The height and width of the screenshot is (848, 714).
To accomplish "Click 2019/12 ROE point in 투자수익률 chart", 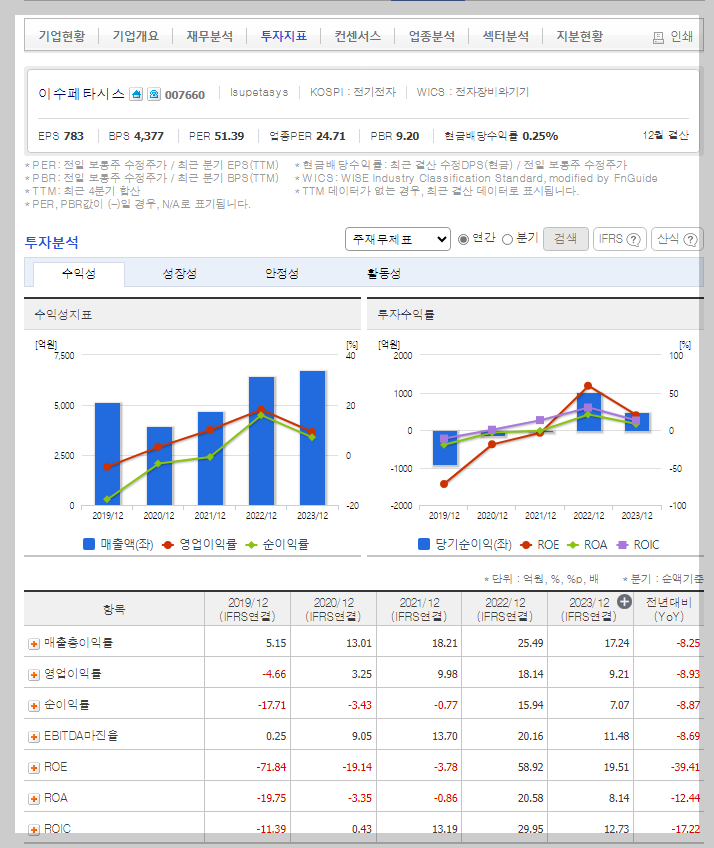I will pos(444,484).
